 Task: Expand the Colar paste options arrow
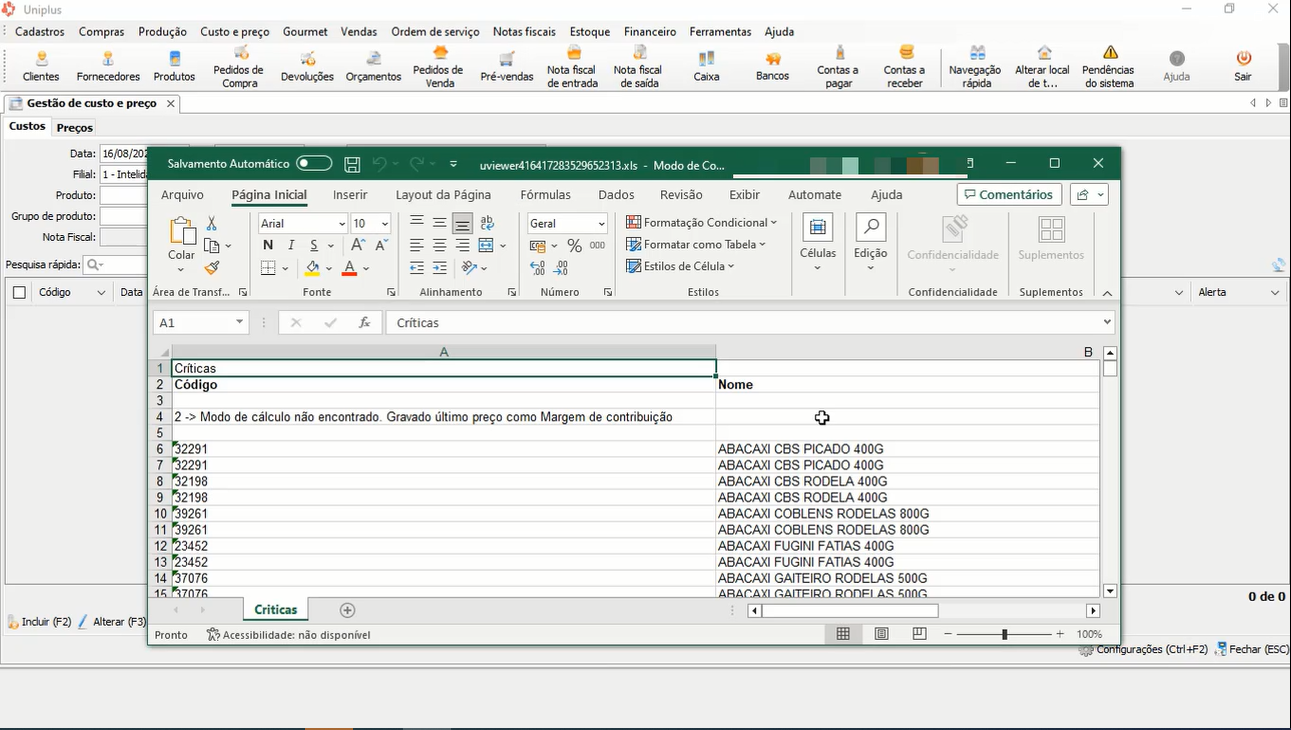[x=181, y=270]
